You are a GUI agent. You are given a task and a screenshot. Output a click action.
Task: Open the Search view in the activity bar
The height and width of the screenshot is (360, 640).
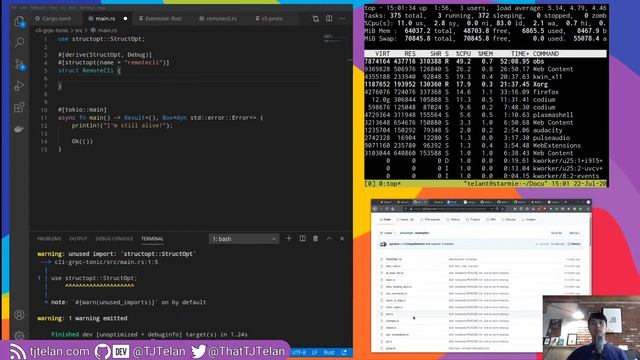coord(19,42)
